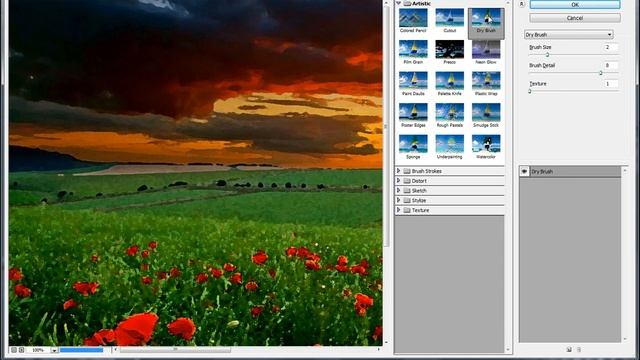Click the OK button
Image resolution: width=640 pixels, height=360 pixels.
(x=575, y=4)
